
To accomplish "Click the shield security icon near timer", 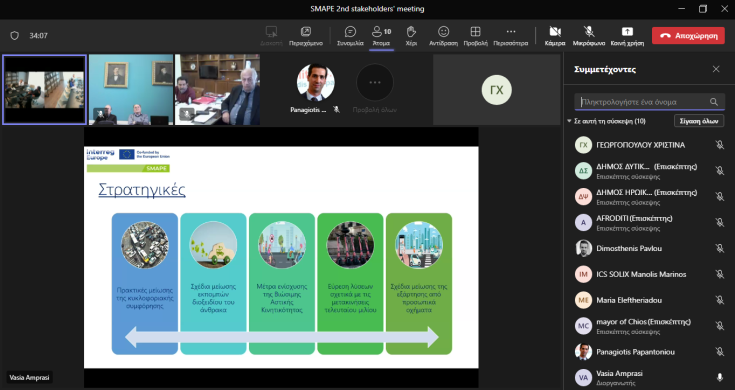I will point(15,36).
